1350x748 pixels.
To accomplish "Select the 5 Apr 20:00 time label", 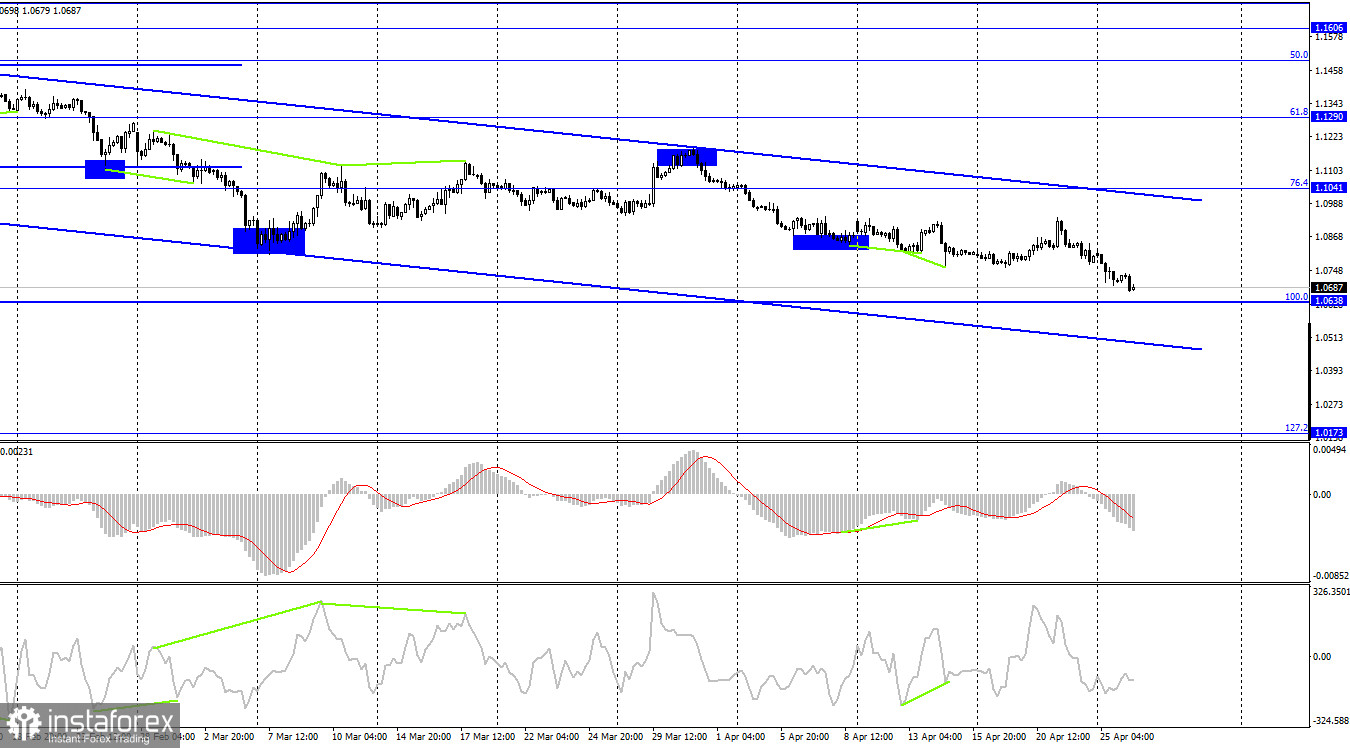I will pos(803,737).
